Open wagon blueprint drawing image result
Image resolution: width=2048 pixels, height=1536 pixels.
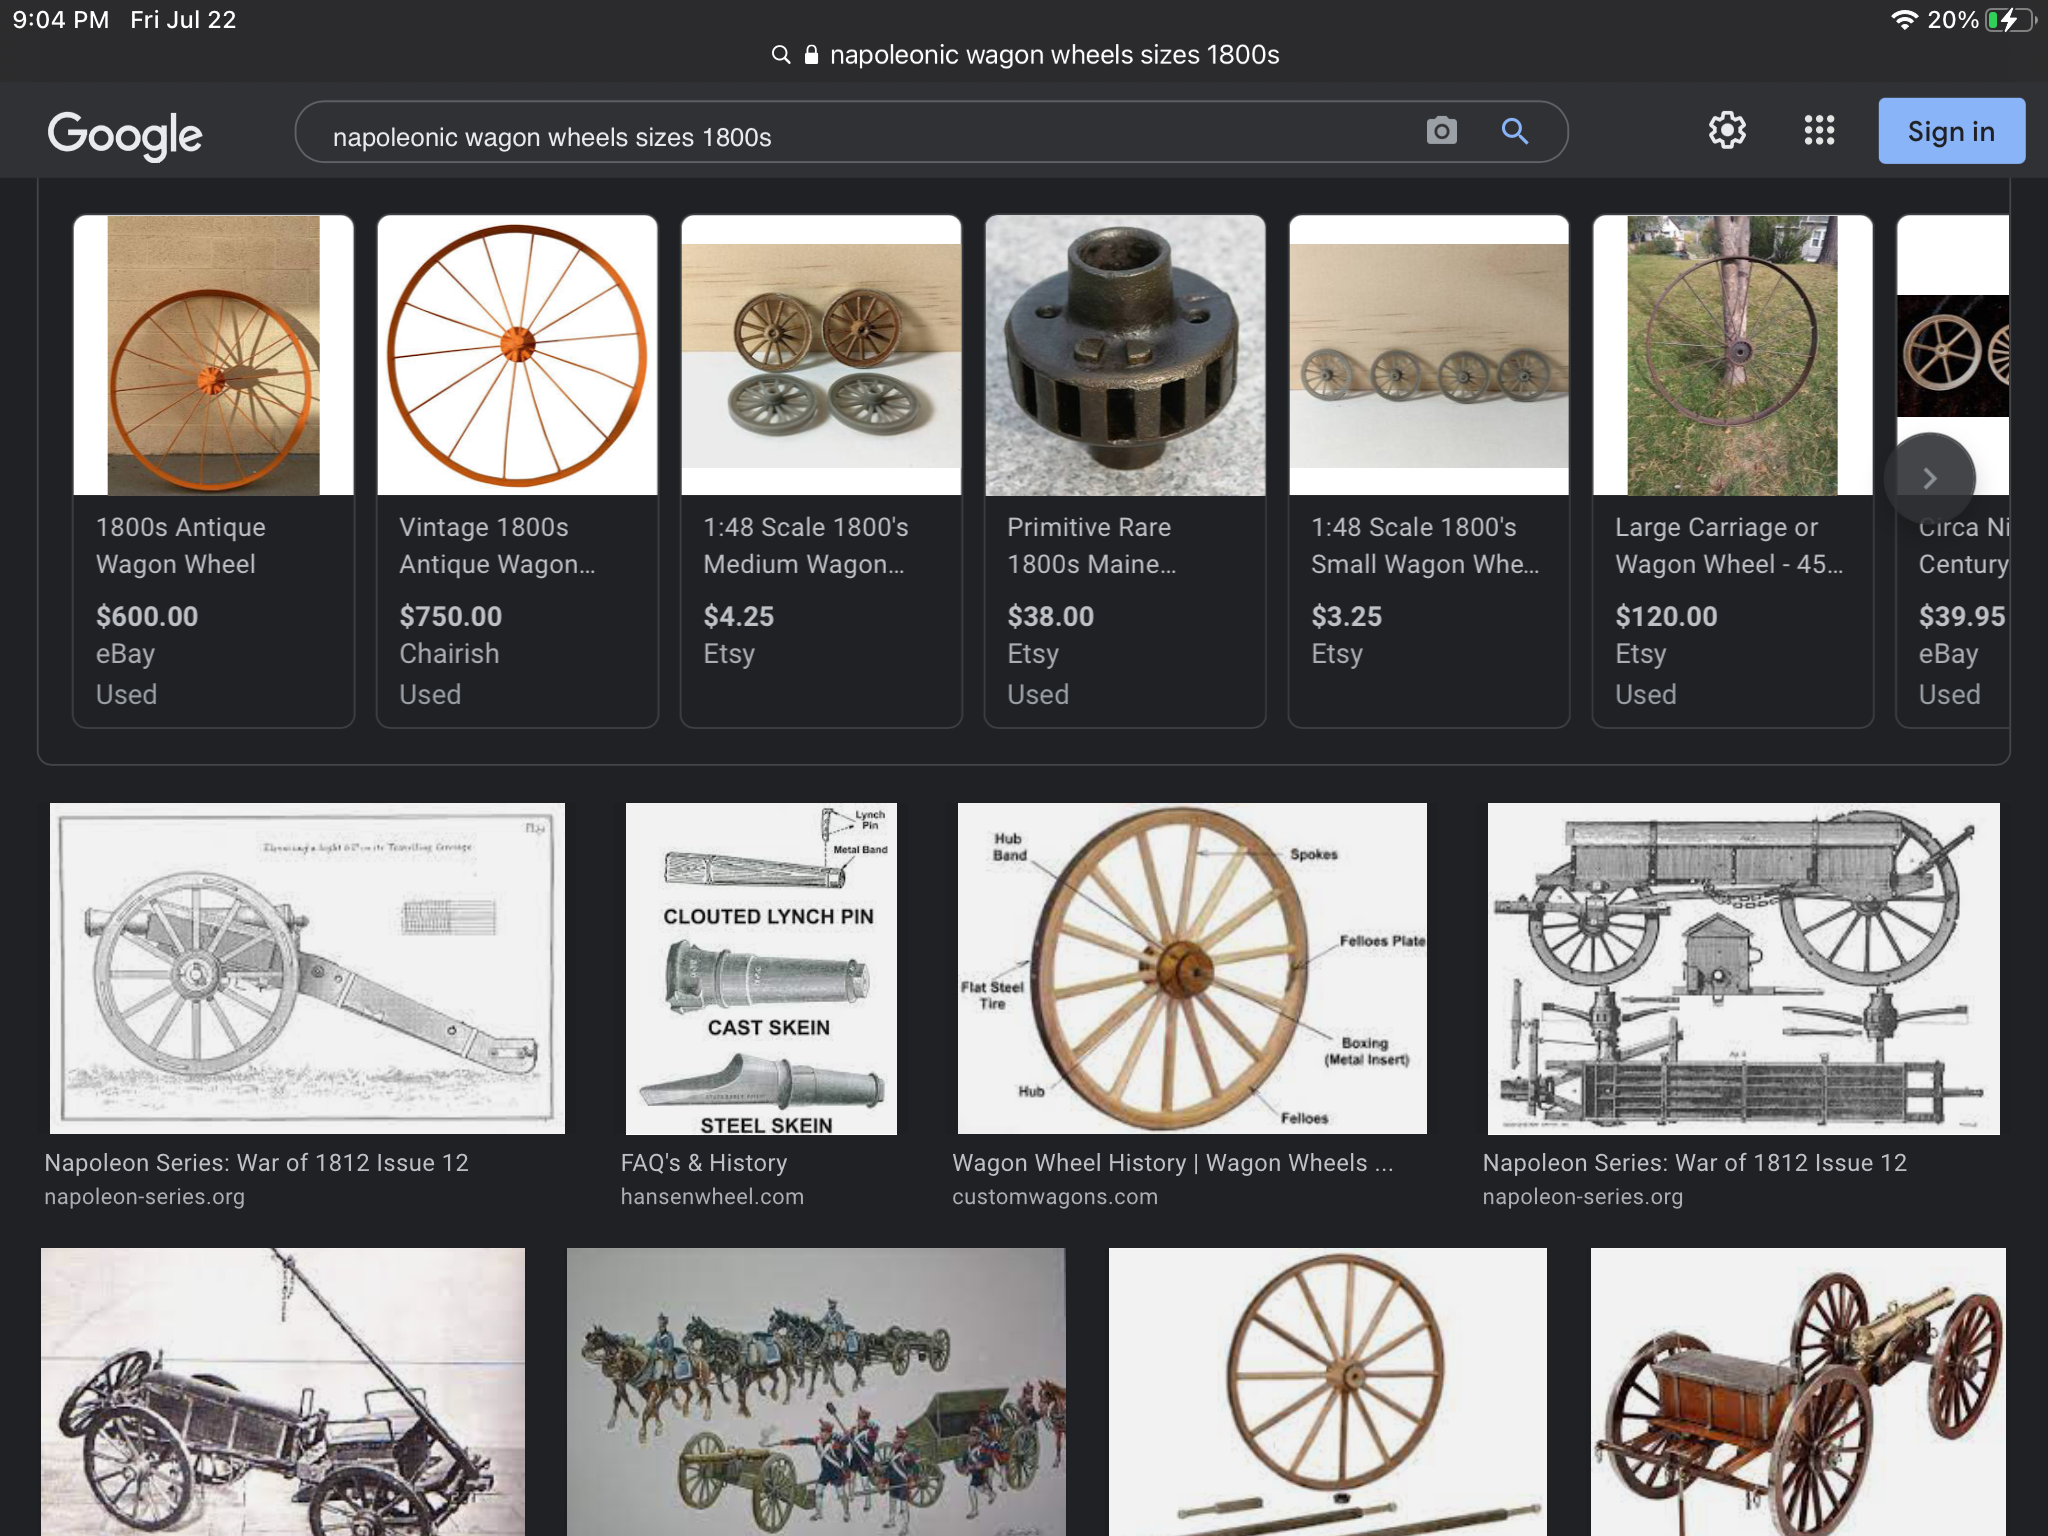1744,968
